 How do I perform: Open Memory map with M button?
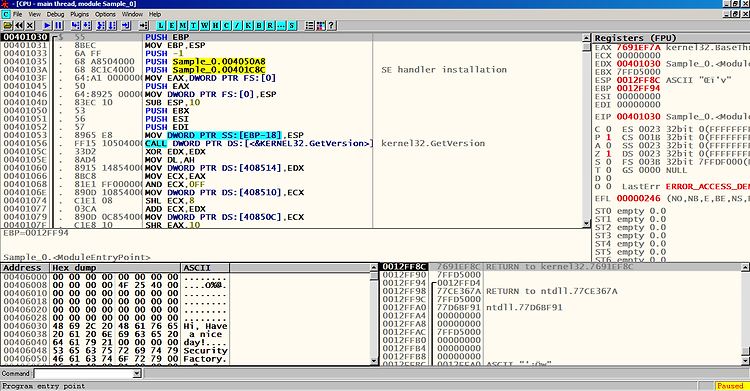[x=183, y=26]
